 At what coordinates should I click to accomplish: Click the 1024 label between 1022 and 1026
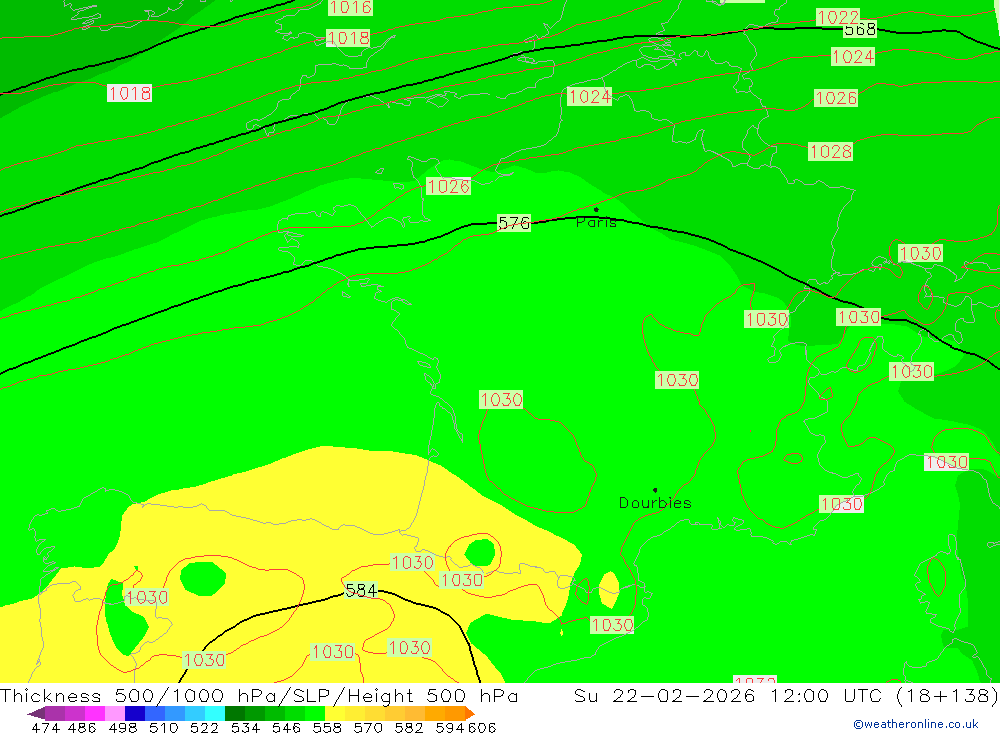click(853, 57)
